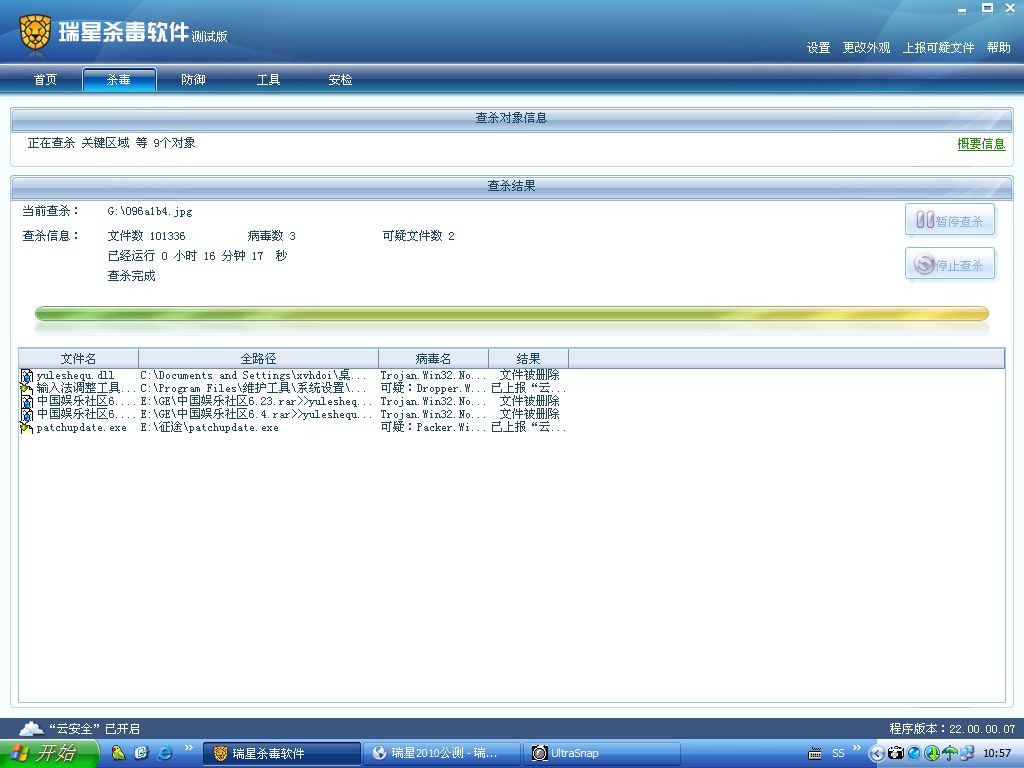Select the patchupdate.exe file name
The height and width of the screenshot is (768, 1024).
[x=82, y=428]
